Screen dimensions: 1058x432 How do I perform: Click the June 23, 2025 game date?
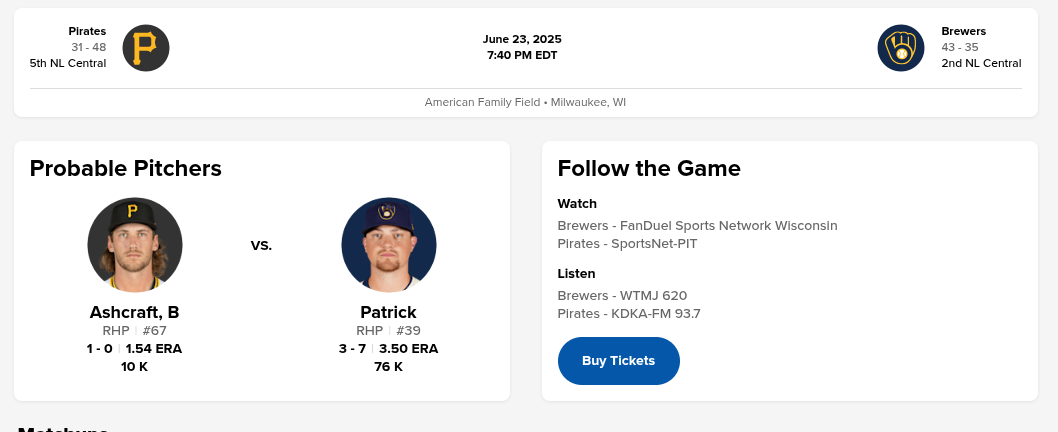tap(522, 39)
